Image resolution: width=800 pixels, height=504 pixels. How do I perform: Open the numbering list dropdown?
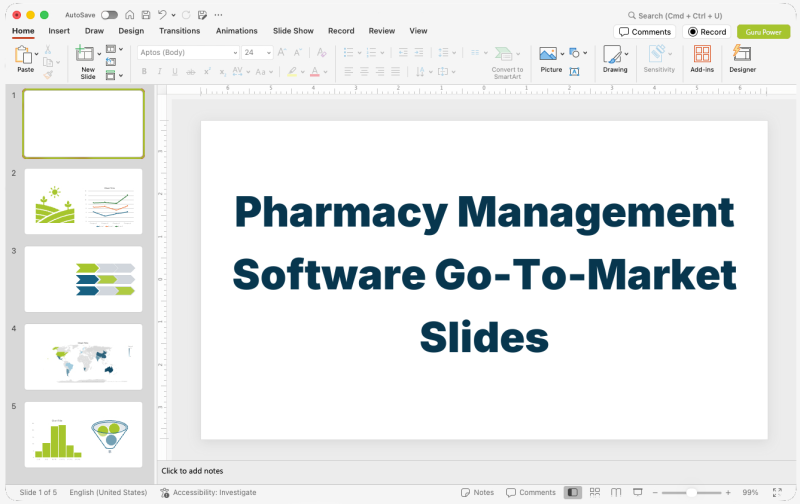tap(383, 53)
